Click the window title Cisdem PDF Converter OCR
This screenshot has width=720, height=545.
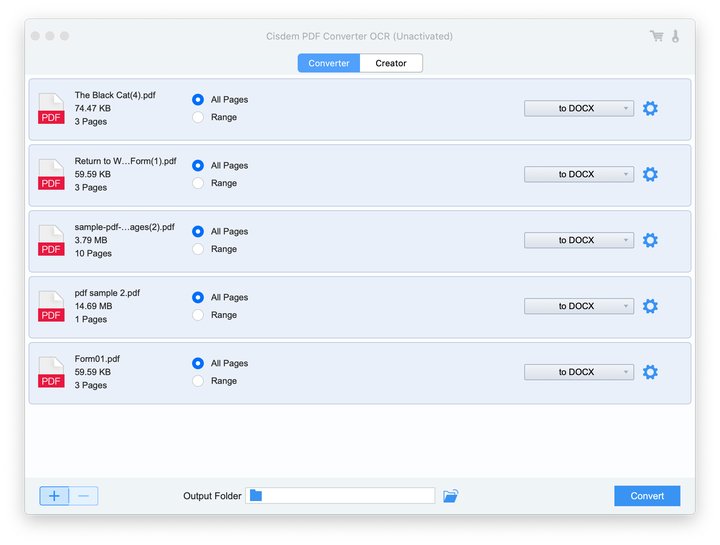pos(359,36)
